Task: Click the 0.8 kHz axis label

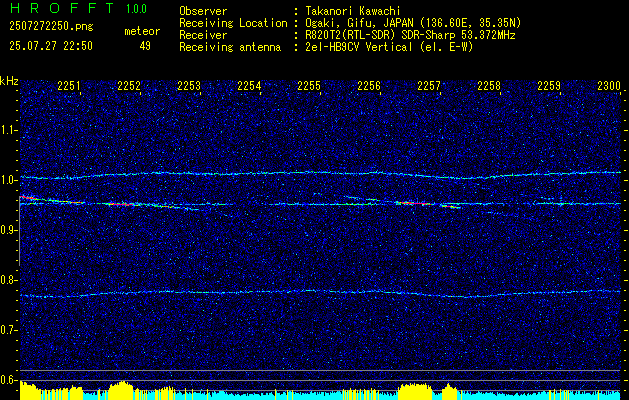Action: pos(9,280)
